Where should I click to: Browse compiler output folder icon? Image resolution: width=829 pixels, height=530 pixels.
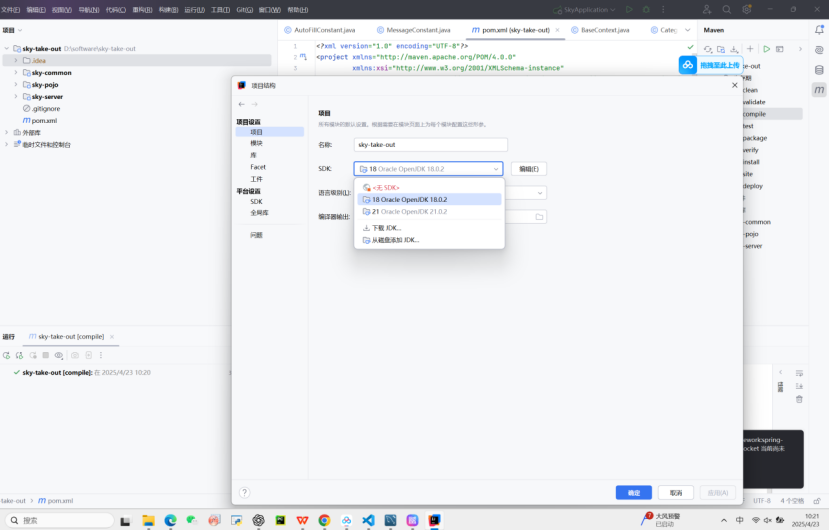click(539, 217)
